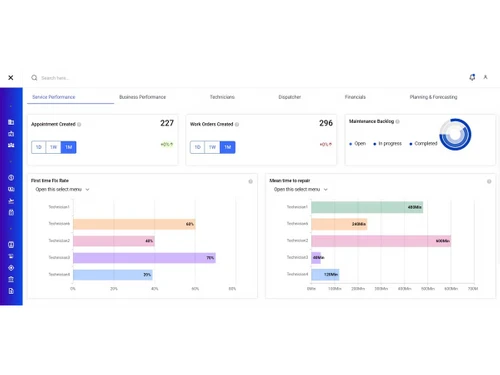Click info icon next to Appointment Created
This screenshot has height=375, width=500.
point(79,124)
